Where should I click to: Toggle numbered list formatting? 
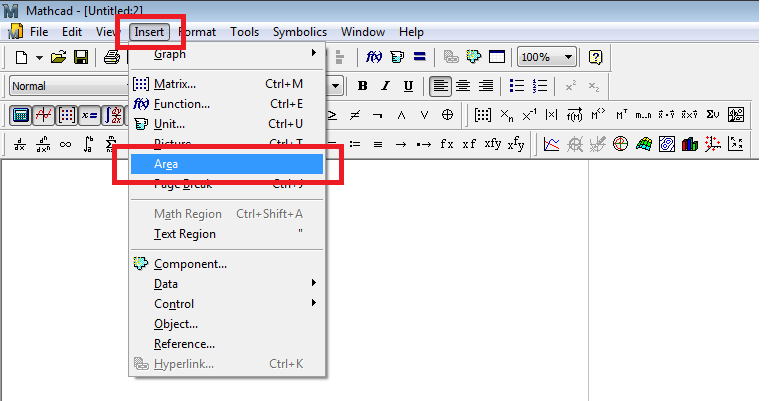click(540, 86)
